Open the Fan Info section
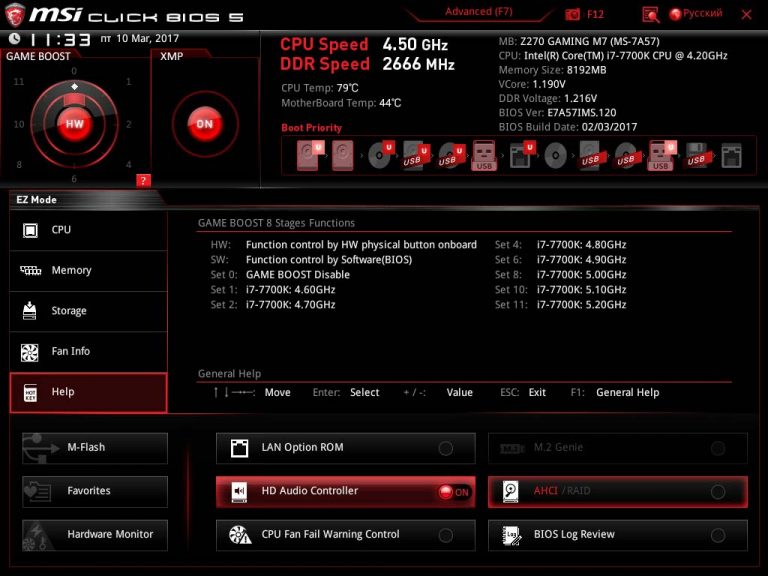768x576 pixels. tap(88, 352)
